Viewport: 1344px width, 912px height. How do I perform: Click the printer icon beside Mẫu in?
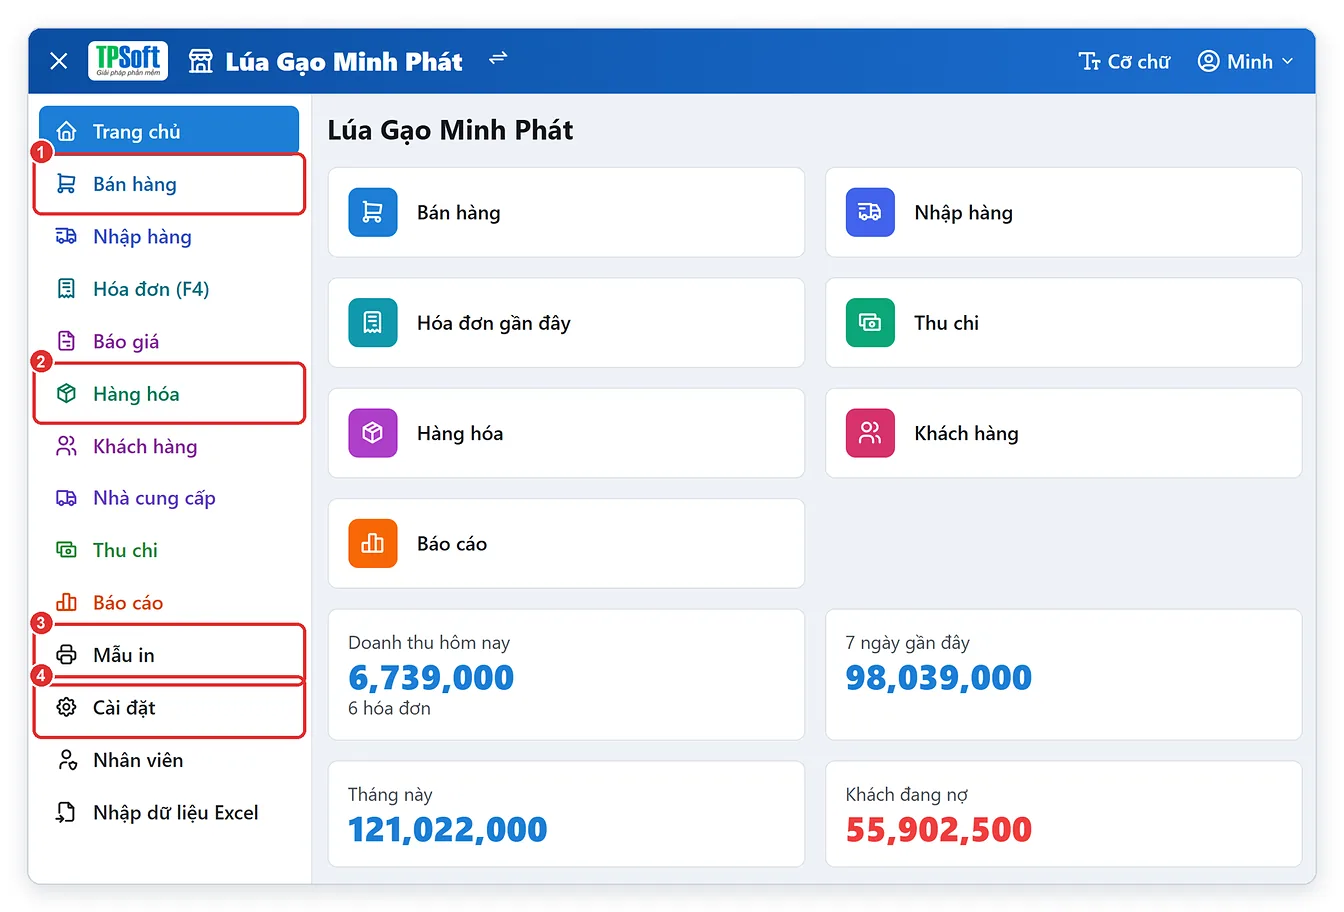(66, 655)
